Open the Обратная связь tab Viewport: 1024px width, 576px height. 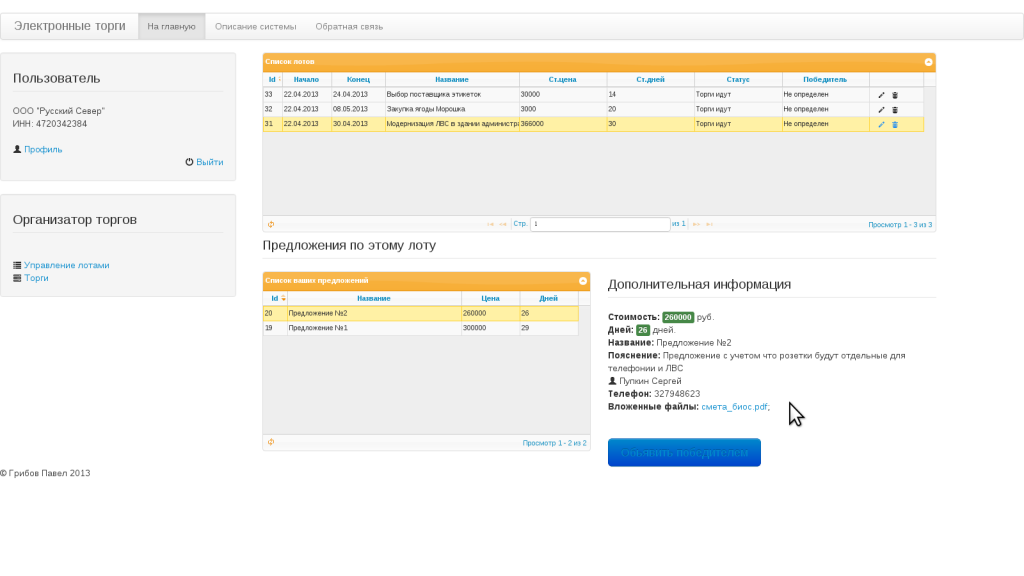pyautogui.click(x=349, y=26)
